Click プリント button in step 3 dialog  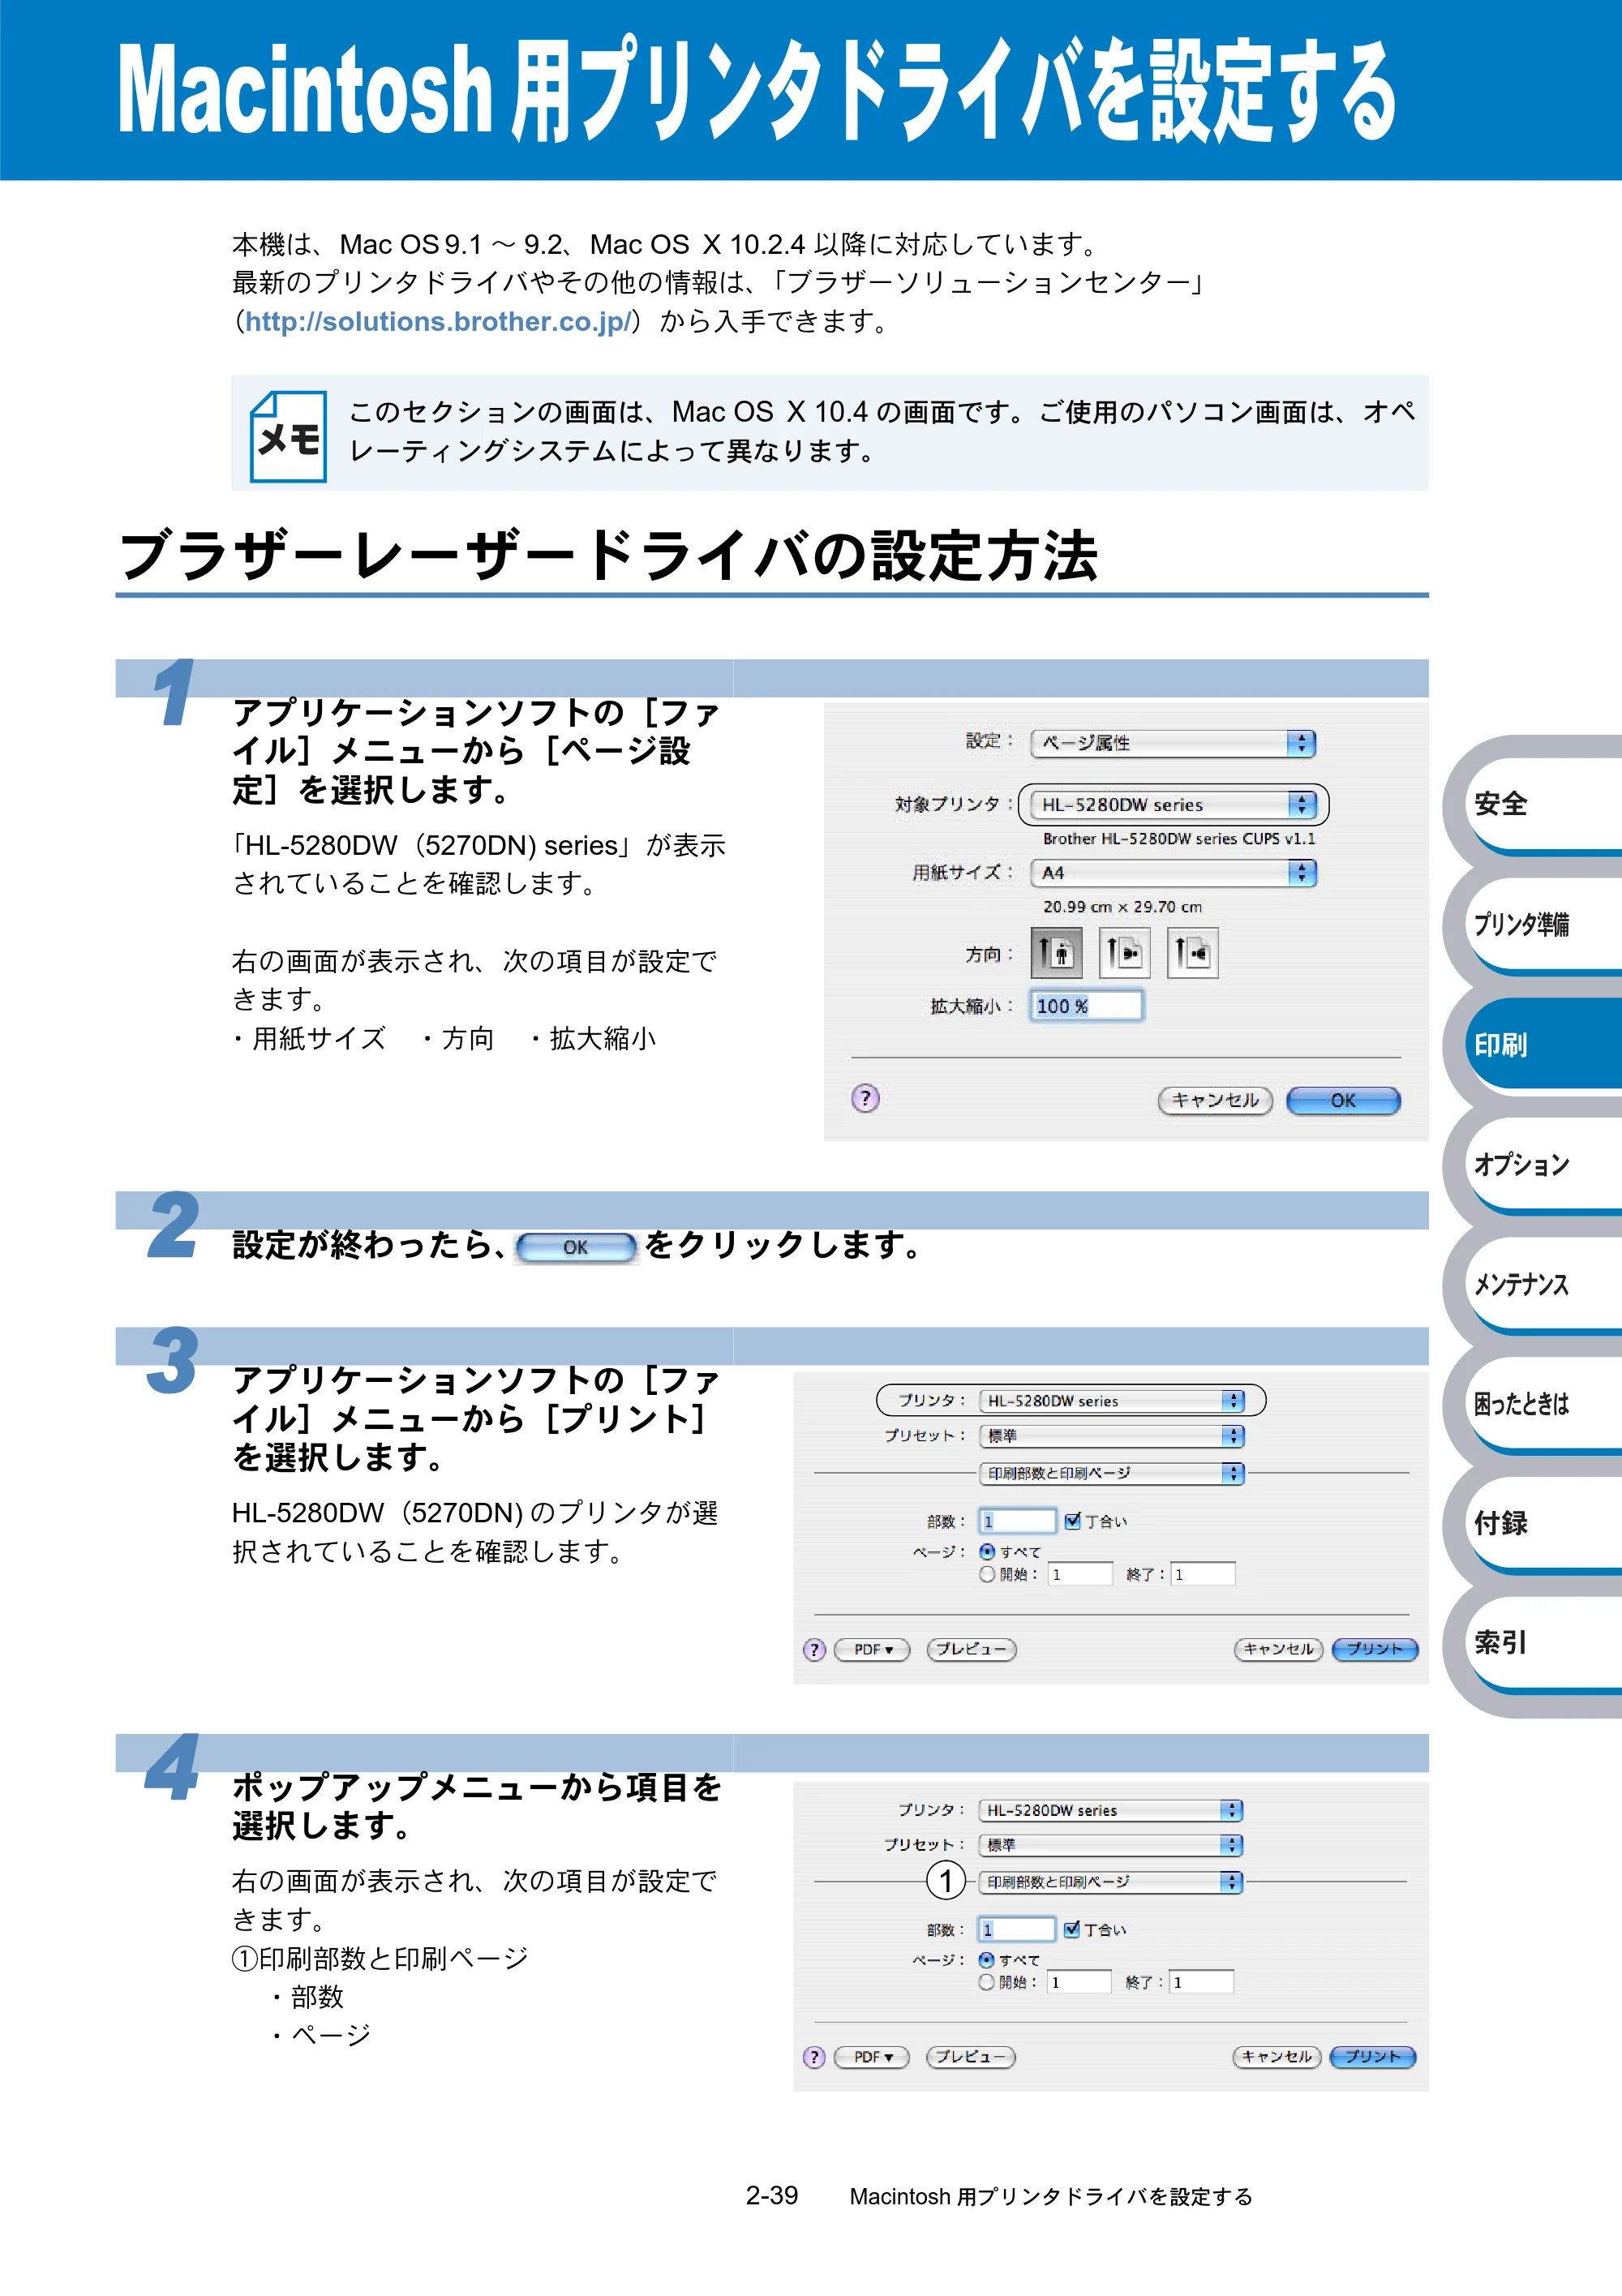(x=1375, y=1649)
